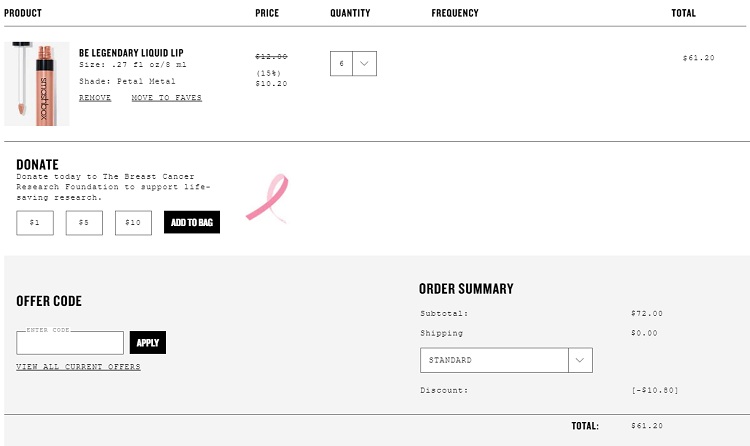Click the Order Summary heading
This screenshot has width=750, height=446.
[x=466, y=289]
